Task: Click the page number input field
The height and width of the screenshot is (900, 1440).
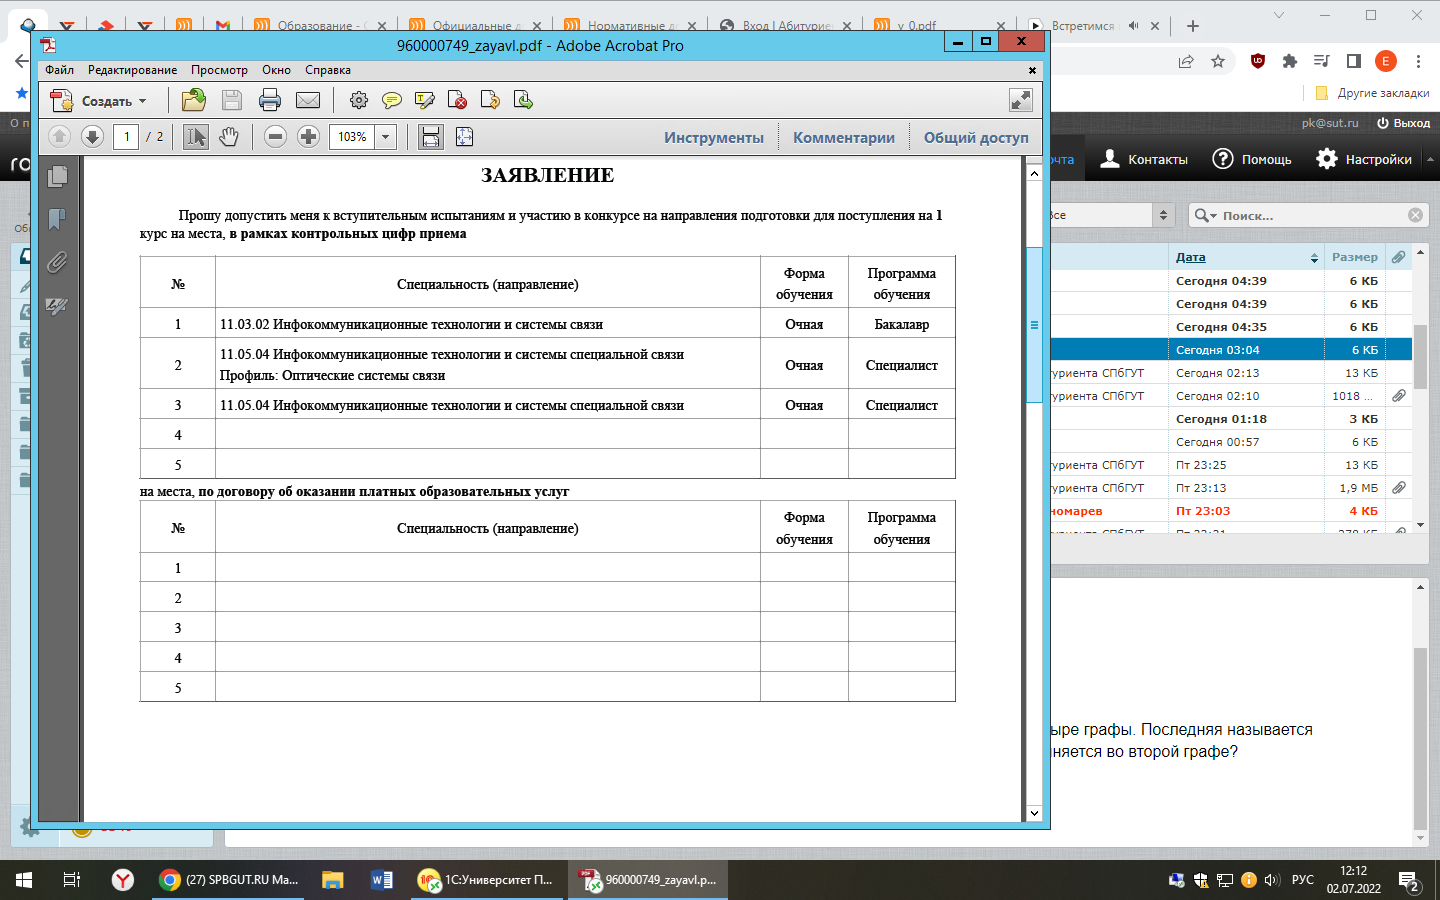Action: 126,137
